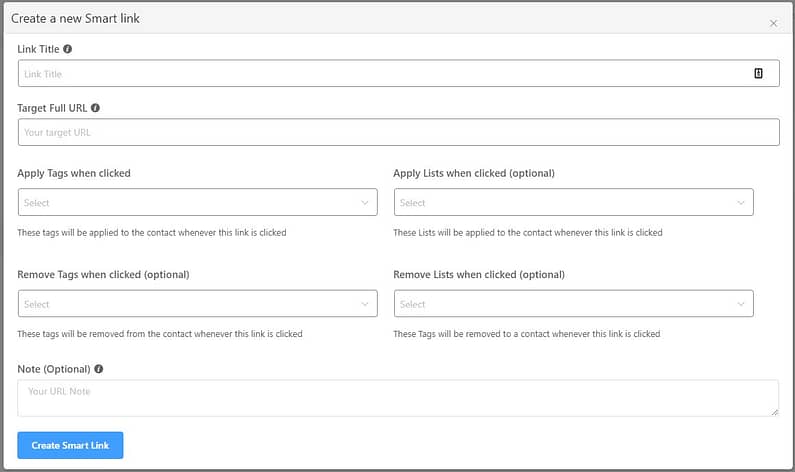Screen dimensions: 795x472
Task: Open the Remove Tags when clicked dropdown
Action: 198,304
